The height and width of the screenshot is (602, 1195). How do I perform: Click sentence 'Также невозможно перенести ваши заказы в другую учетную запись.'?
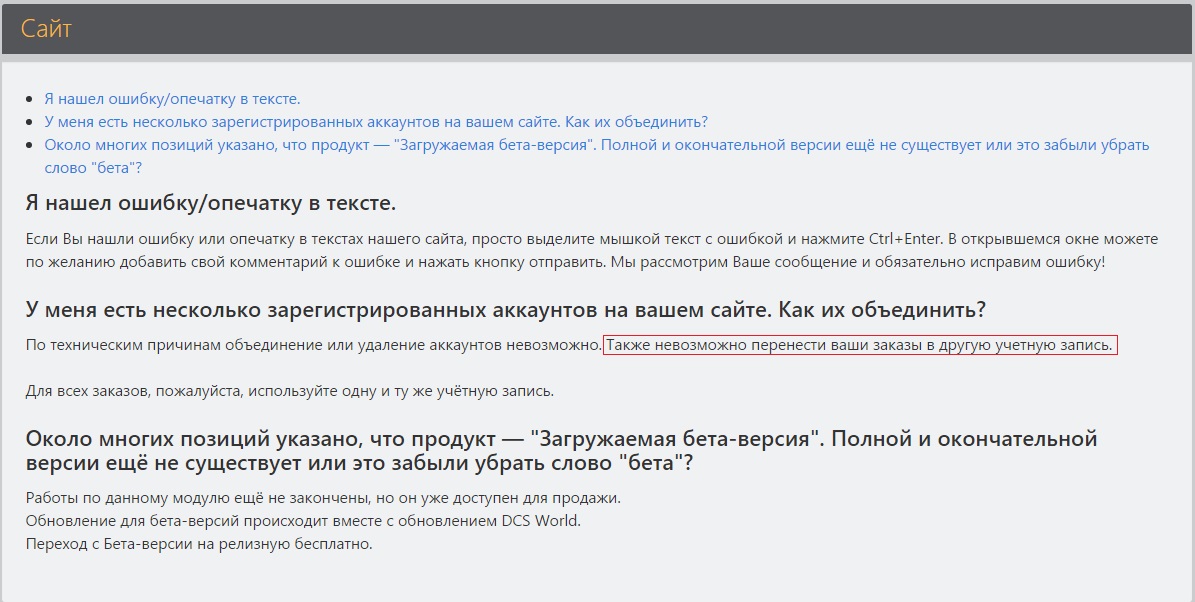point(860,345)
